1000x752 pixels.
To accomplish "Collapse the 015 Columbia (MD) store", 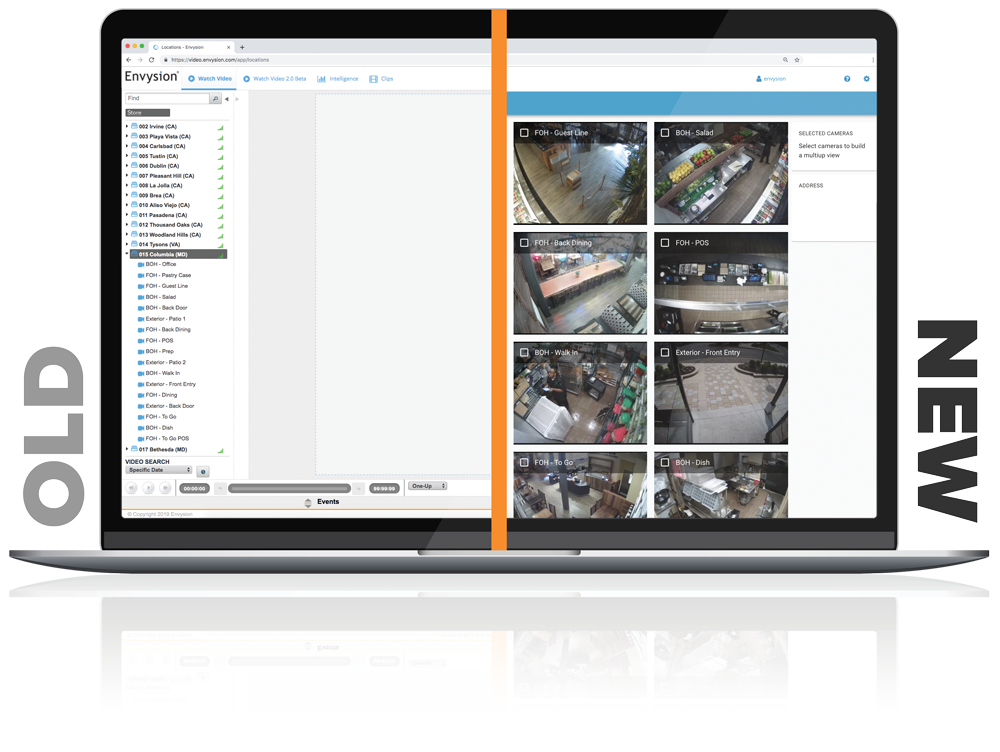I will pyautogui.click(x=127, y=254).
